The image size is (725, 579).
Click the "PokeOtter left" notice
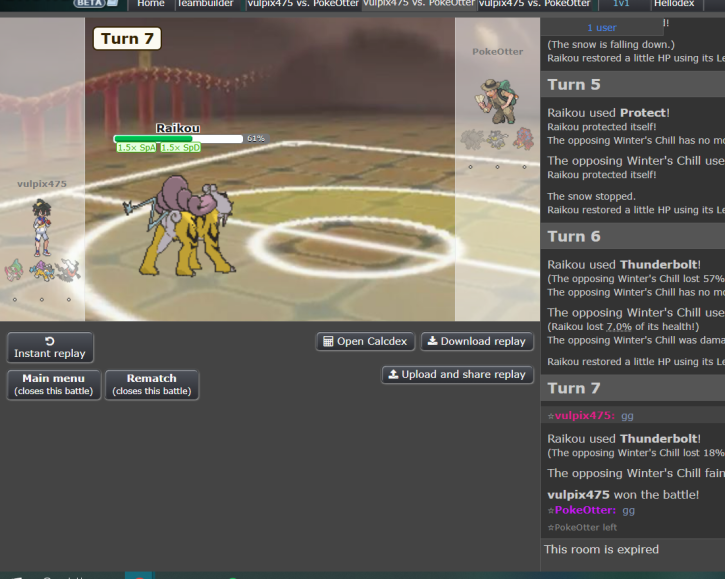pyautogui.click(x=582, y=527)
